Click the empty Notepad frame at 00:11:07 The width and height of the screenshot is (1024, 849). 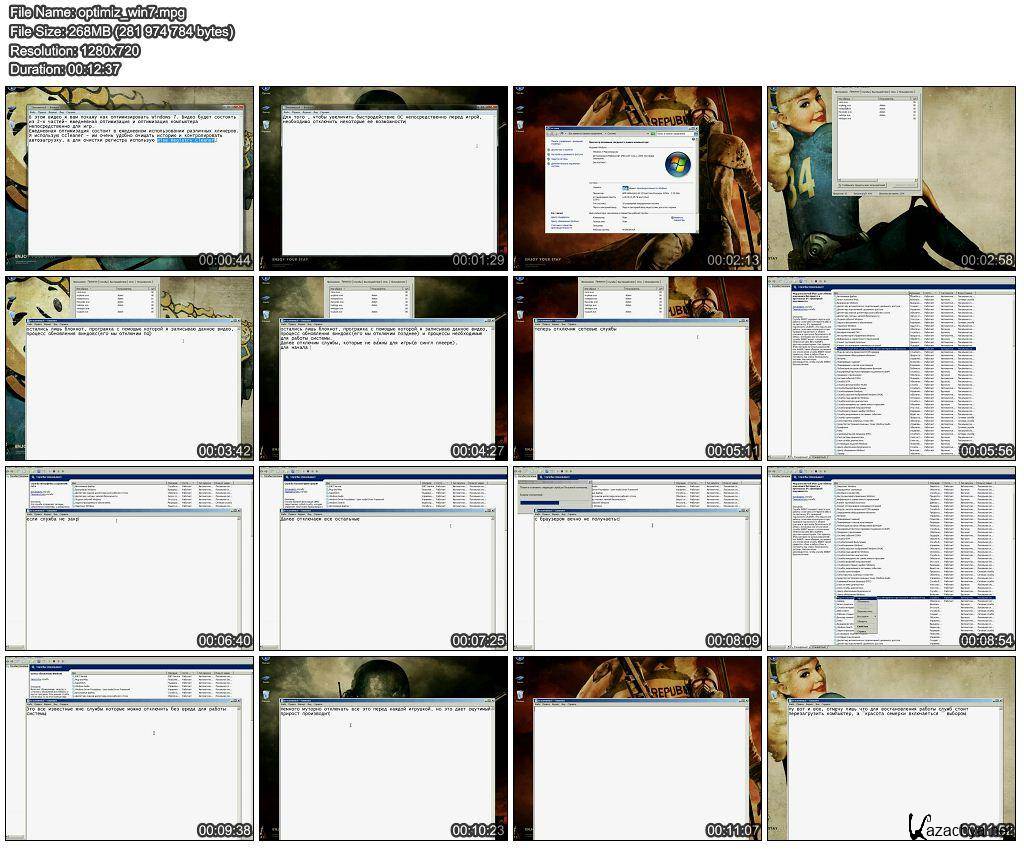638,748
